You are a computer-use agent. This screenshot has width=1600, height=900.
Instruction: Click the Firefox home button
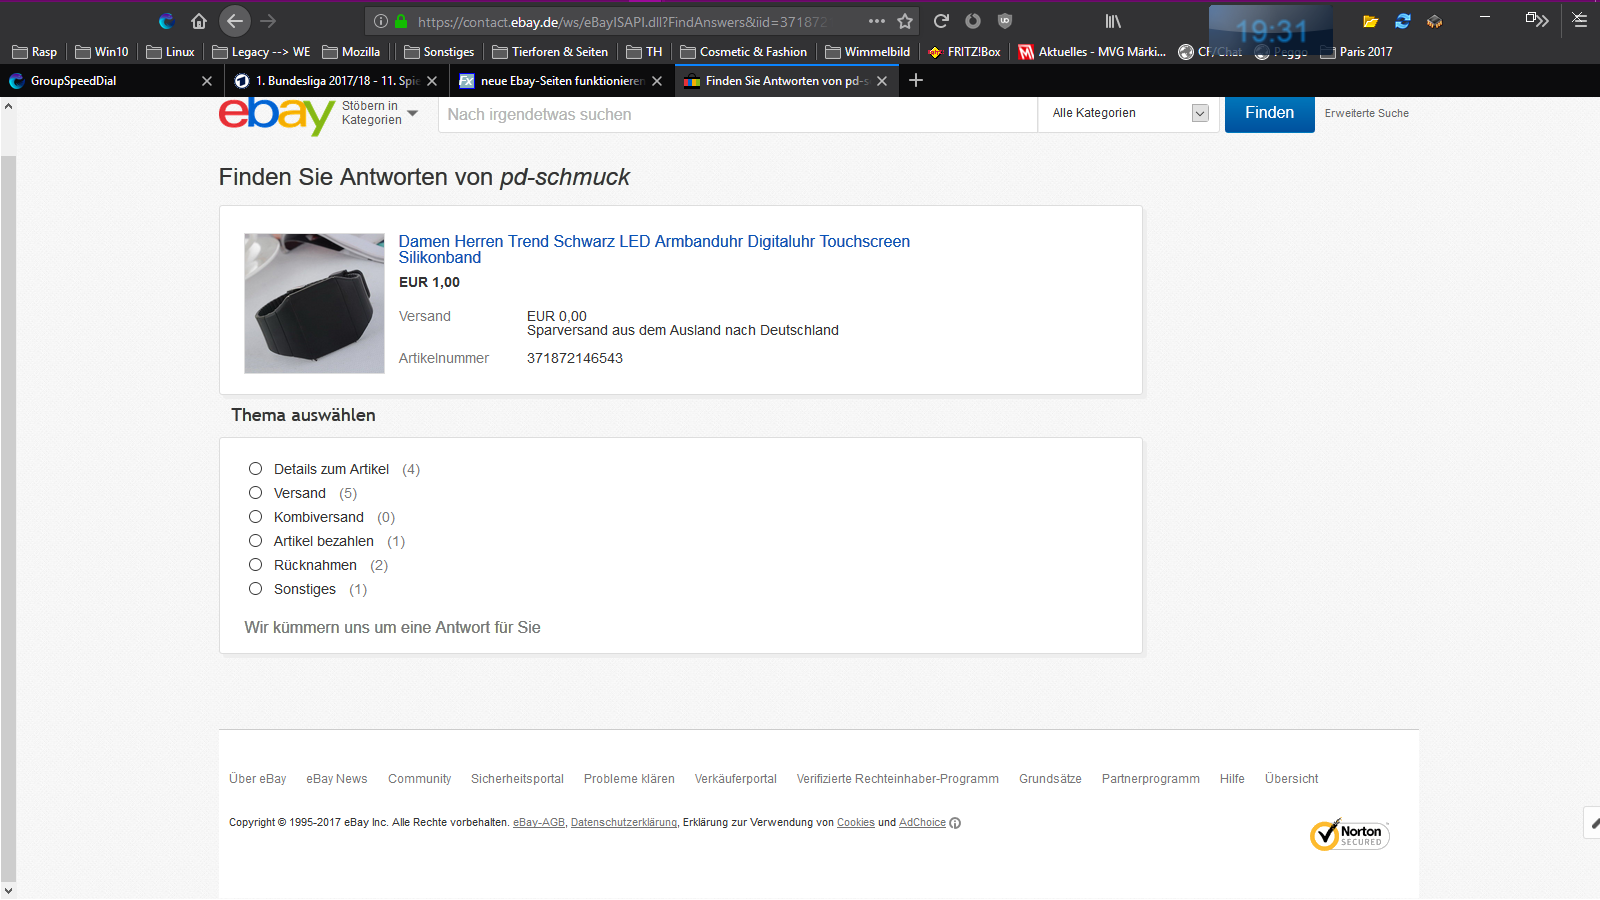point(199,21)
